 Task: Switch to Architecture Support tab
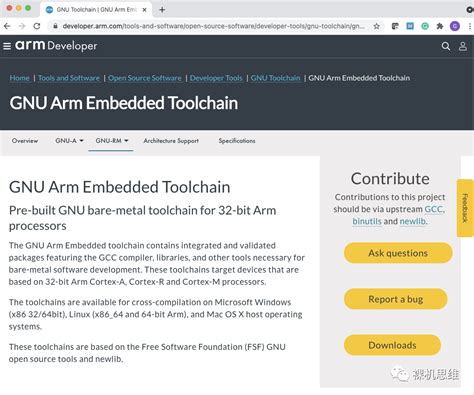click(x=171, y=141)
